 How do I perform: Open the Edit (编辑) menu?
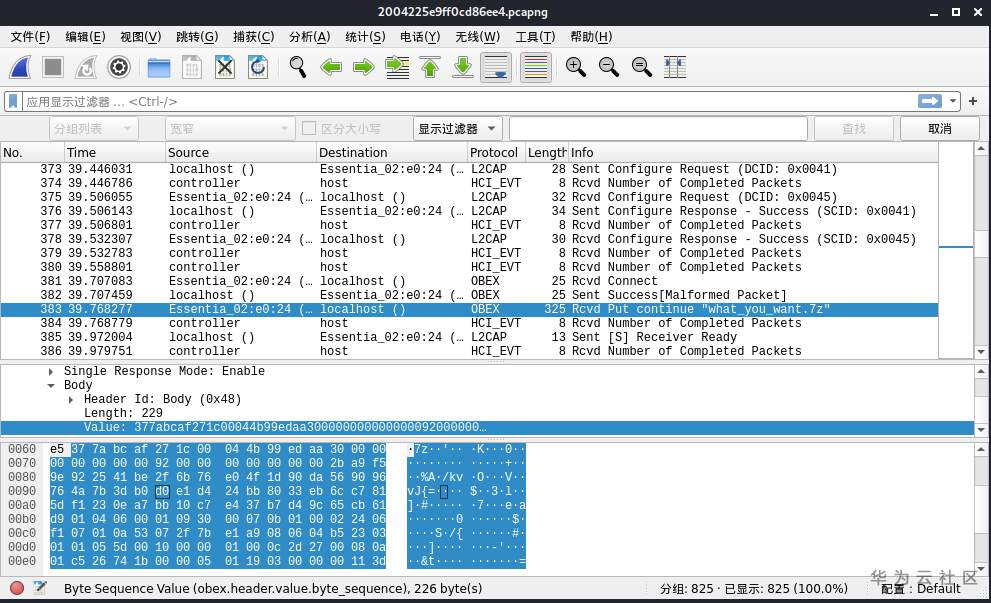click(x=85, y=37)
